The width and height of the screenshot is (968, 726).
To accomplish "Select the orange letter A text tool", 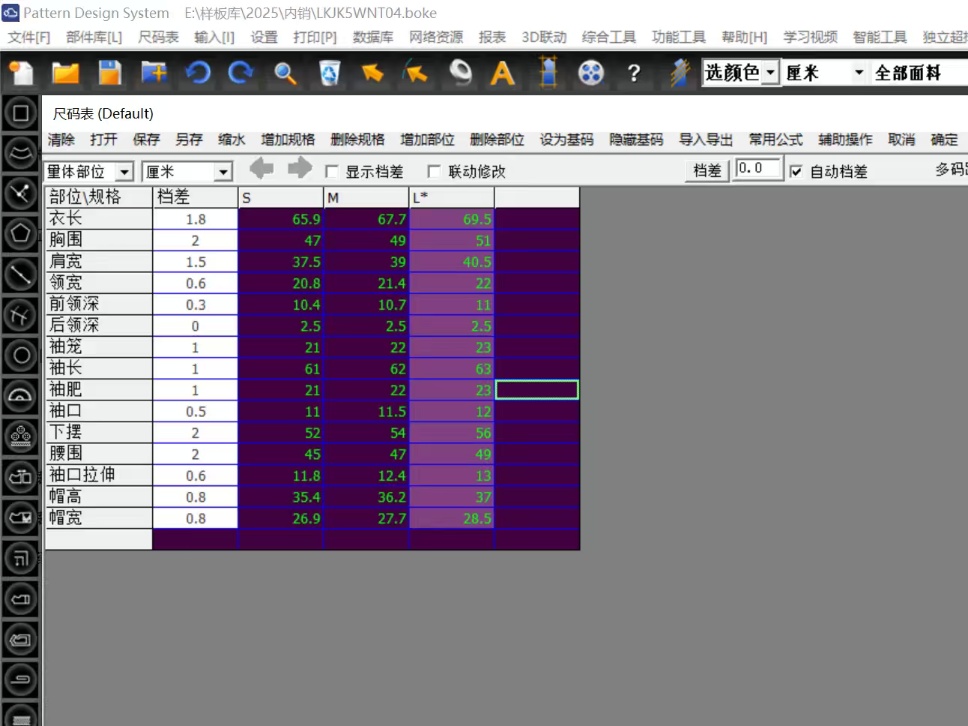I will pyautogui.click(x=502, y=73).
